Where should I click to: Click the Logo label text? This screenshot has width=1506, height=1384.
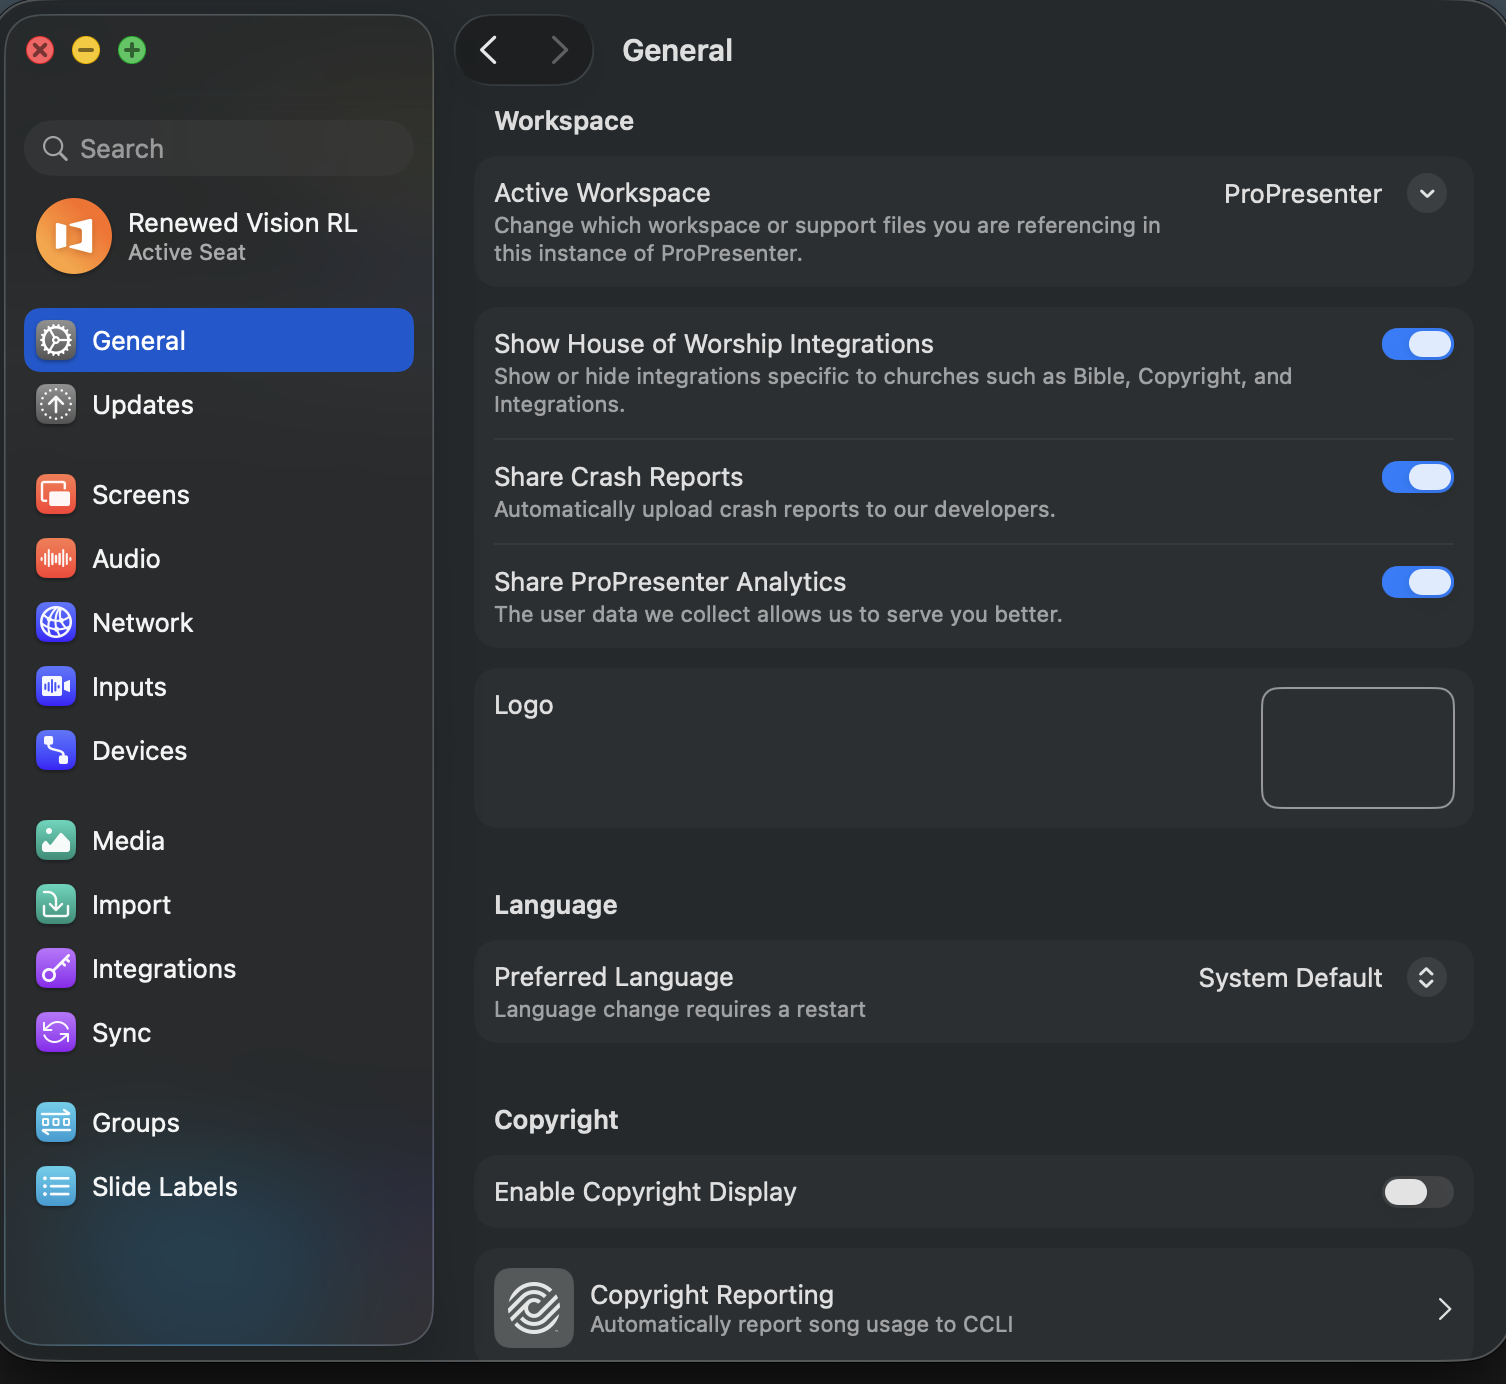[524, 706]
